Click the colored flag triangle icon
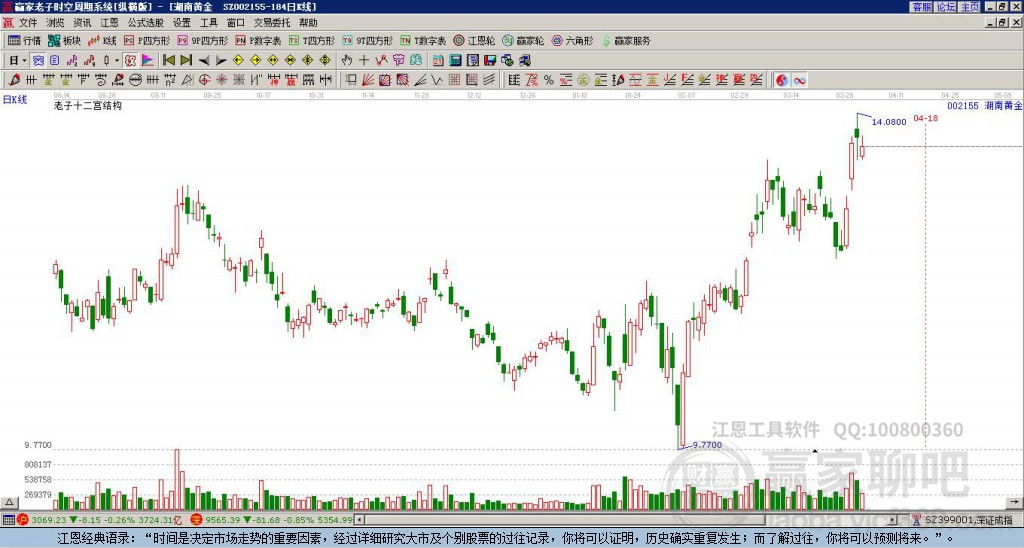Viewport: 1024px width, 548px height. (x=148, y=60)
